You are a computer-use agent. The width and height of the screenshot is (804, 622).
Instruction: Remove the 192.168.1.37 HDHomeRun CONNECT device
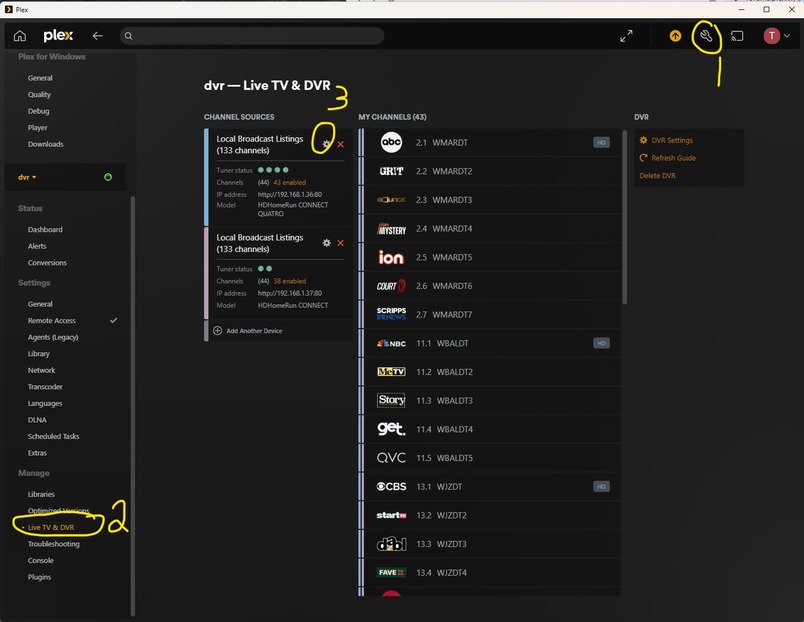click(340, 243)
